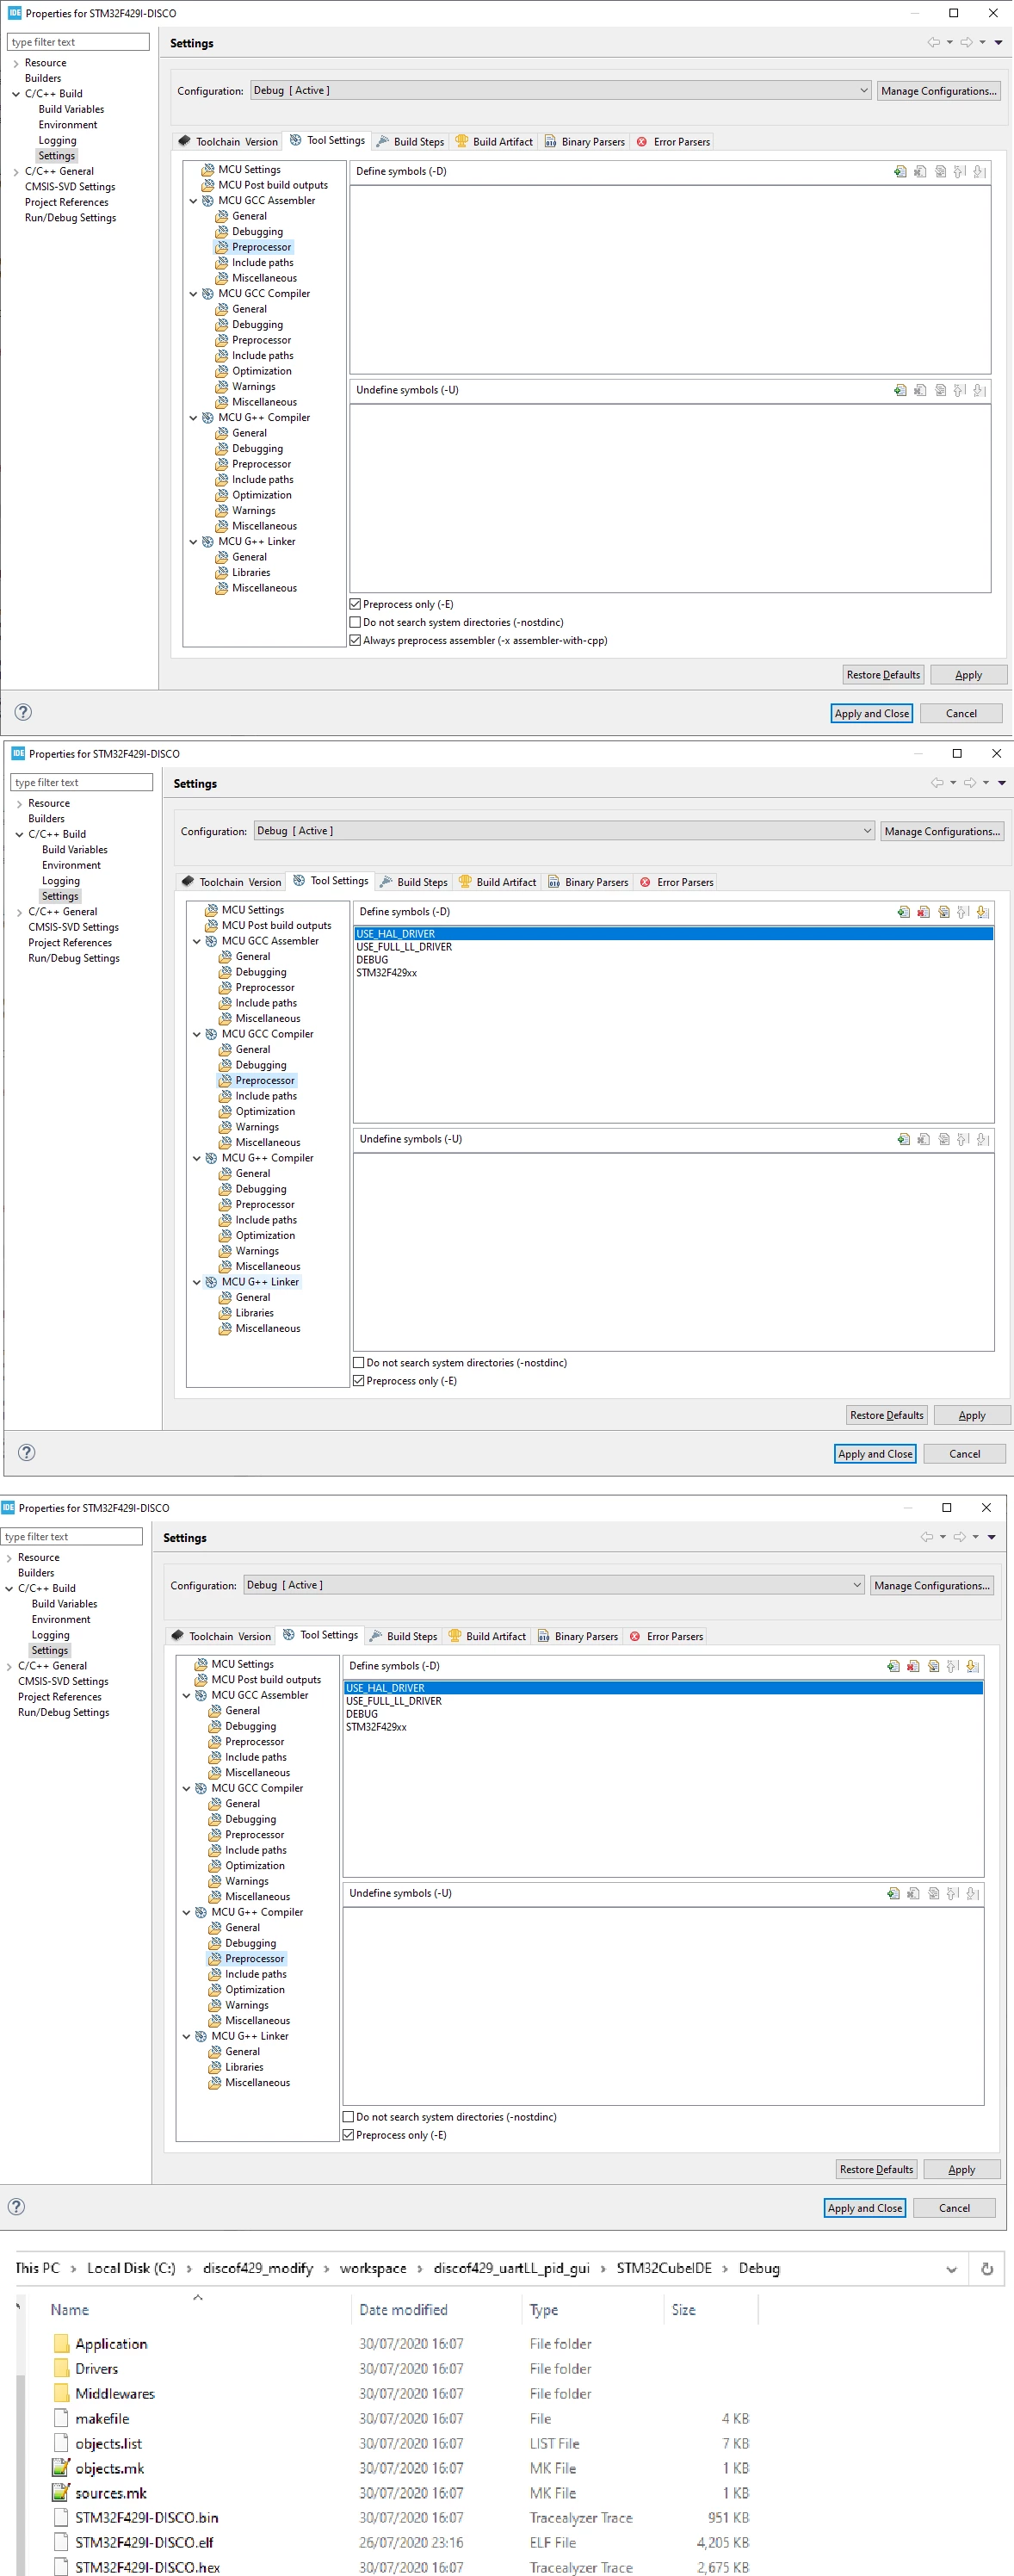The image size is (1014, 2576).
Task: Click the file explorer refresh icon
Action: (x=986, y=2268)
